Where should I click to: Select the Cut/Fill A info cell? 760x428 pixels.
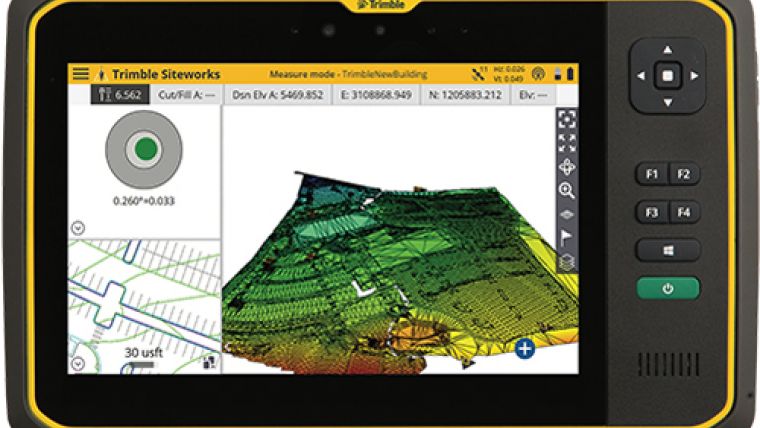tap(187, 95)
